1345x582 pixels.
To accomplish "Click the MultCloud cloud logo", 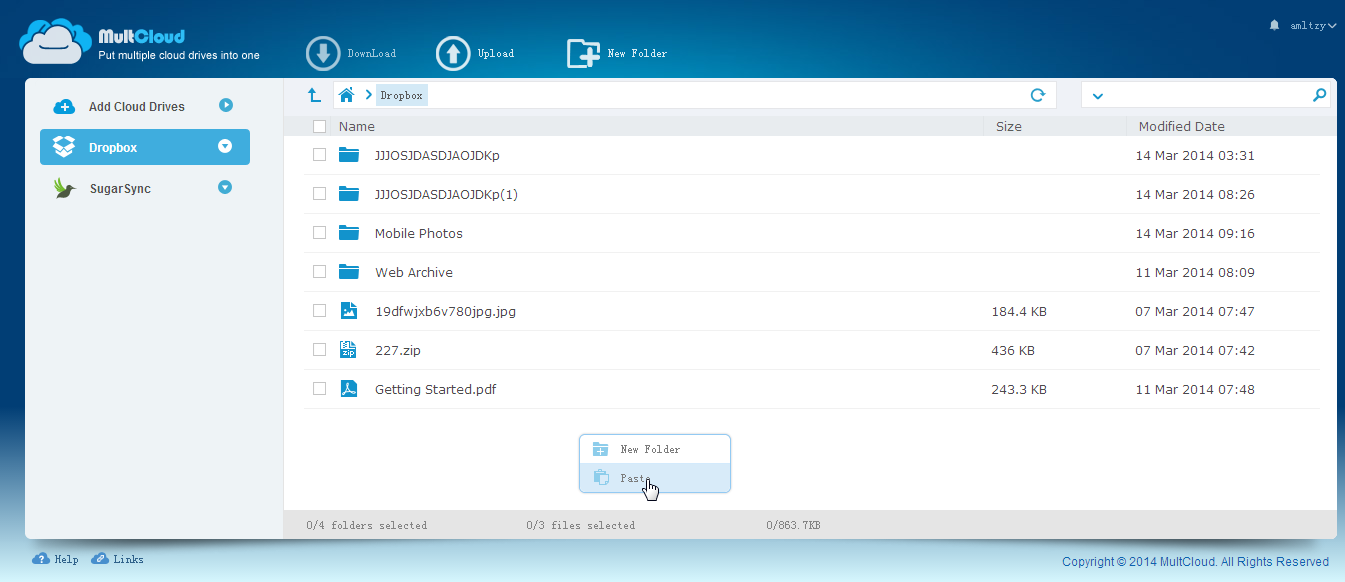I will click(55, 41).
